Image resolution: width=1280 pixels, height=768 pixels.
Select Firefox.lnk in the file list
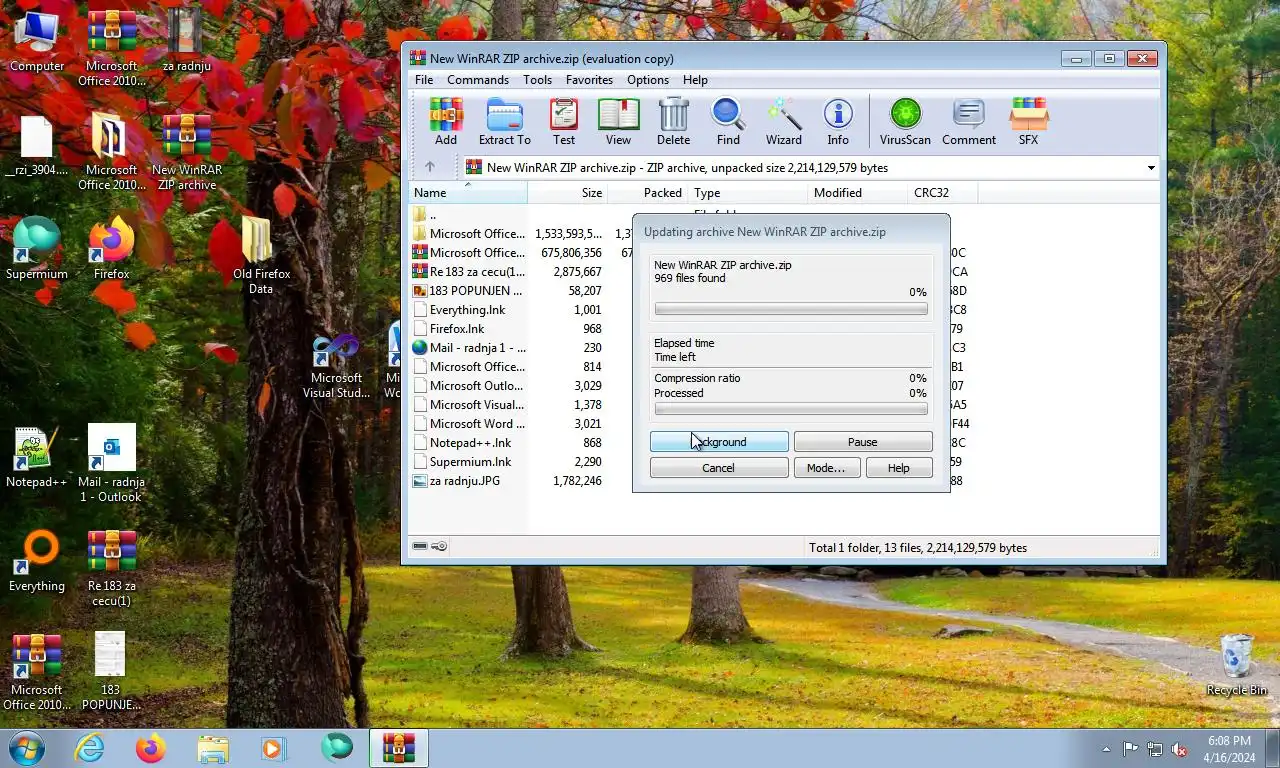(x=520, y=329)
